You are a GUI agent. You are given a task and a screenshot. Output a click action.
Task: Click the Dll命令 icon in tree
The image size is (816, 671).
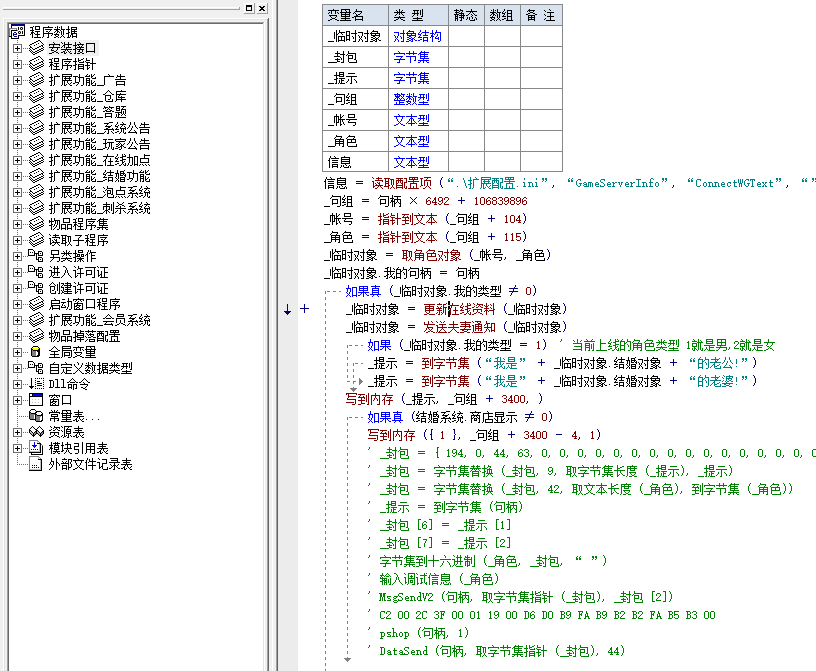(x=36, y=384)
